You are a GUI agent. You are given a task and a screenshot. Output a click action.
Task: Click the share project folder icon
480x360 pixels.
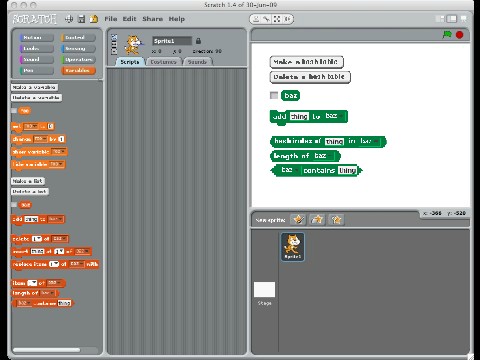(94, 19)
